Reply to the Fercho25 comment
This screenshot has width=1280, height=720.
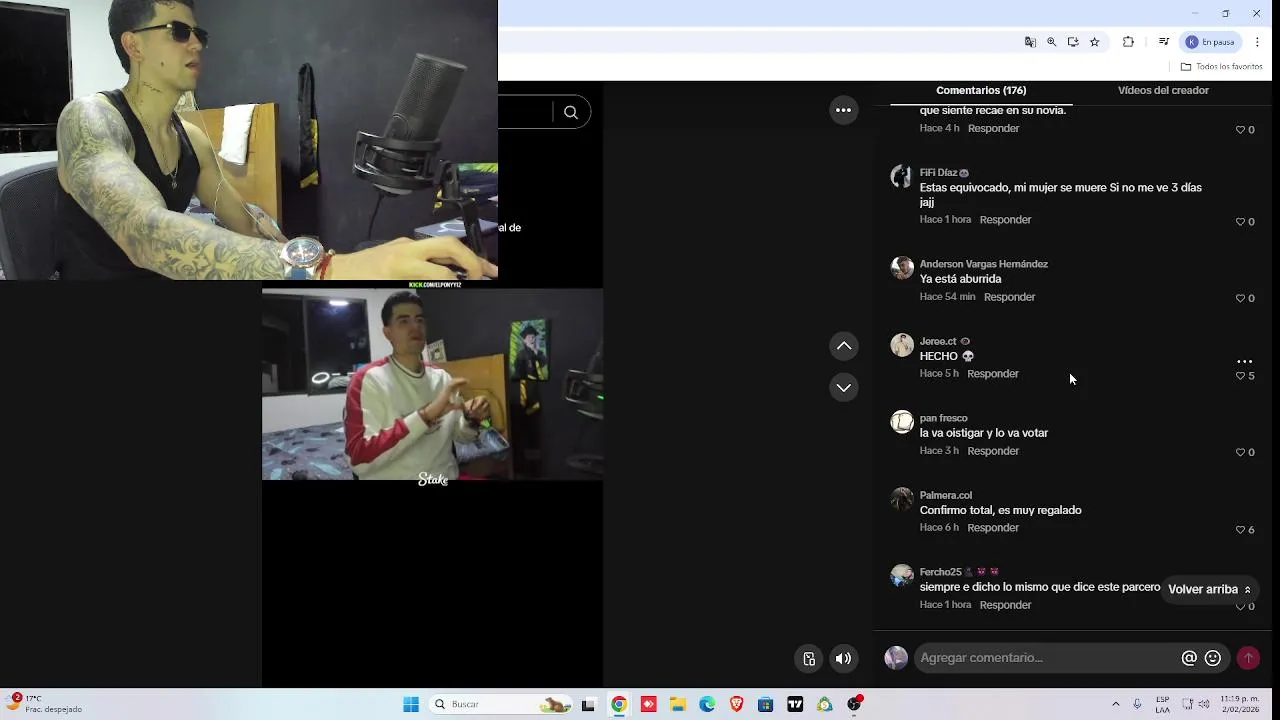click(x=1005, y=605)
